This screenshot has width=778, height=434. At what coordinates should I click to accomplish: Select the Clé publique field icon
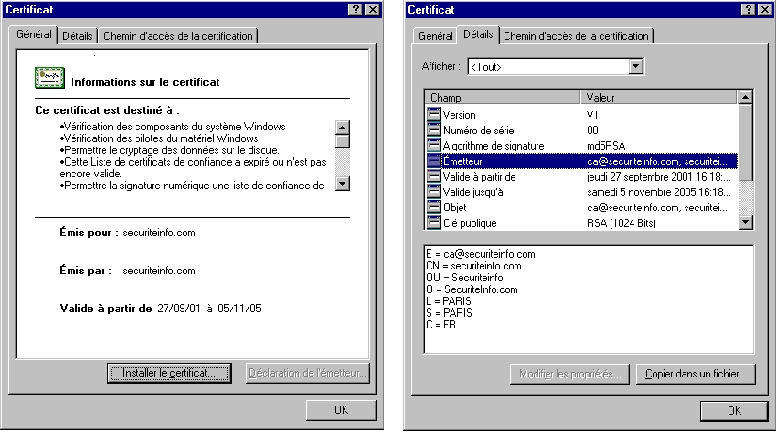(433, 222)
